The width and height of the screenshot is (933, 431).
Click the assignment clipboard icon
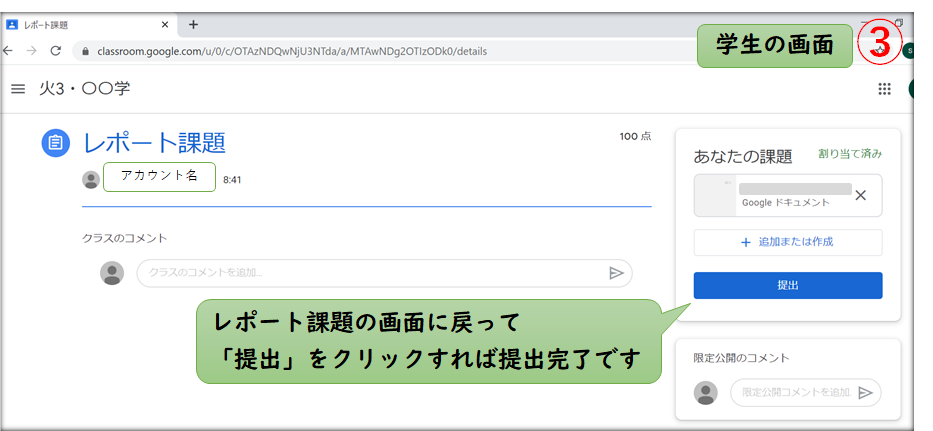pyautogui.click(x=56, y=143)
